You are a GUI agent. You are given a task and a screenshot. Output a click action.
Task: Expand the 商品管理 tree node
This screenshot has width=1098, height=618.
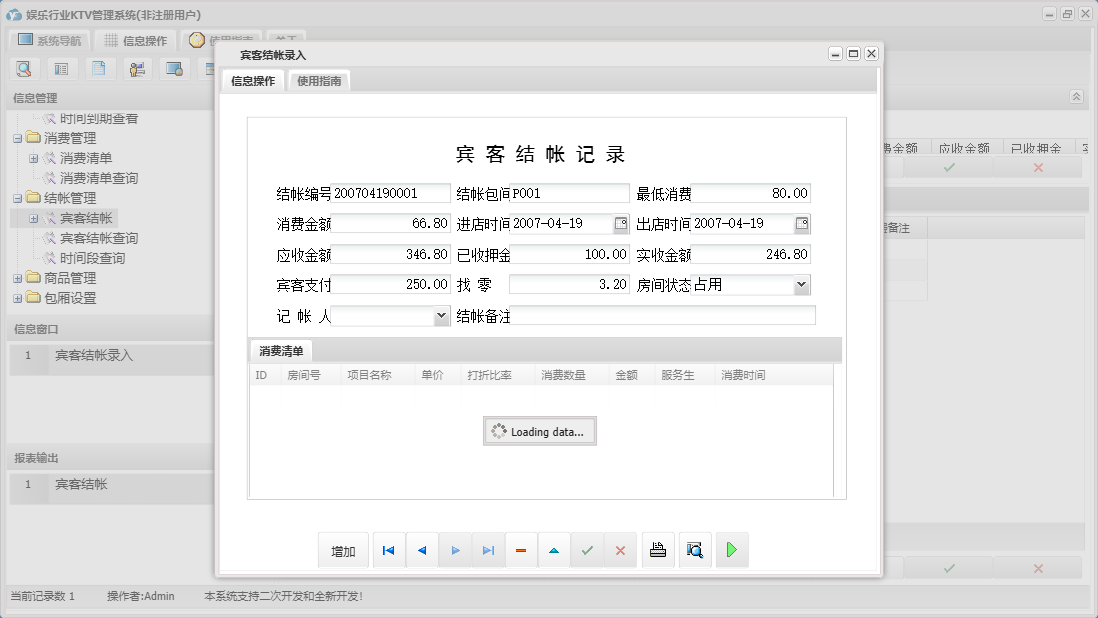point(17,278)
